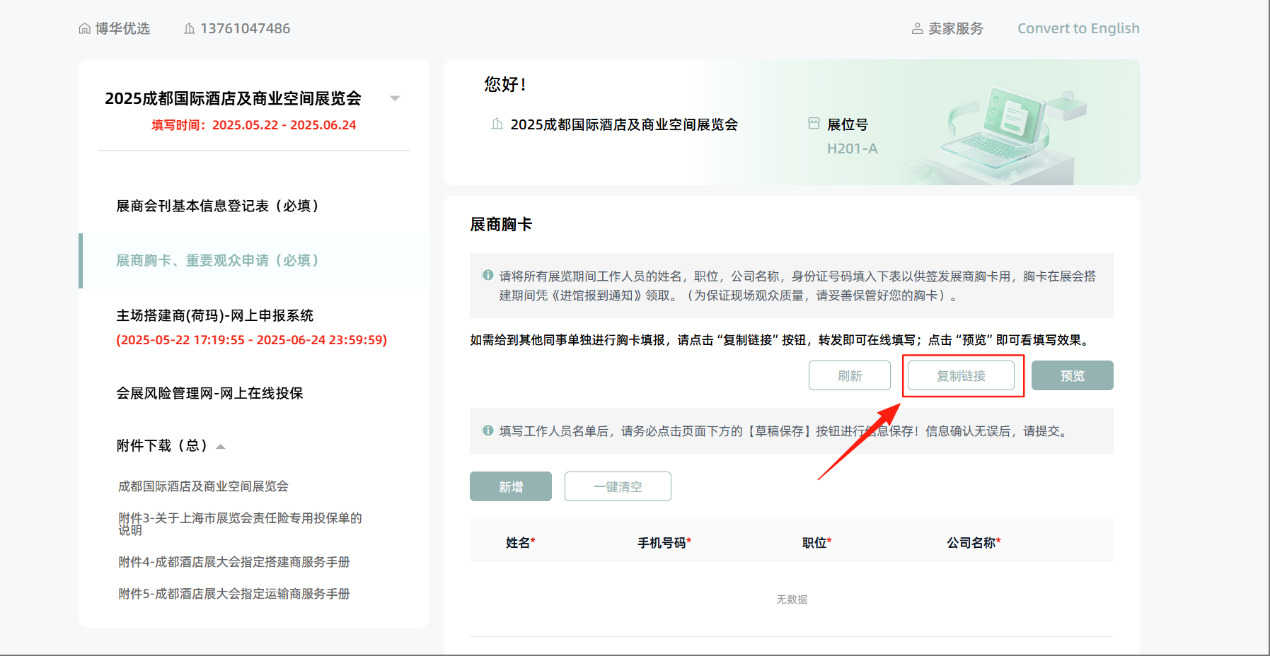Viewport: 1270px width, 656px height.
Task: Click the exhibition building icon in greeting banner
Action: [497, 125]
